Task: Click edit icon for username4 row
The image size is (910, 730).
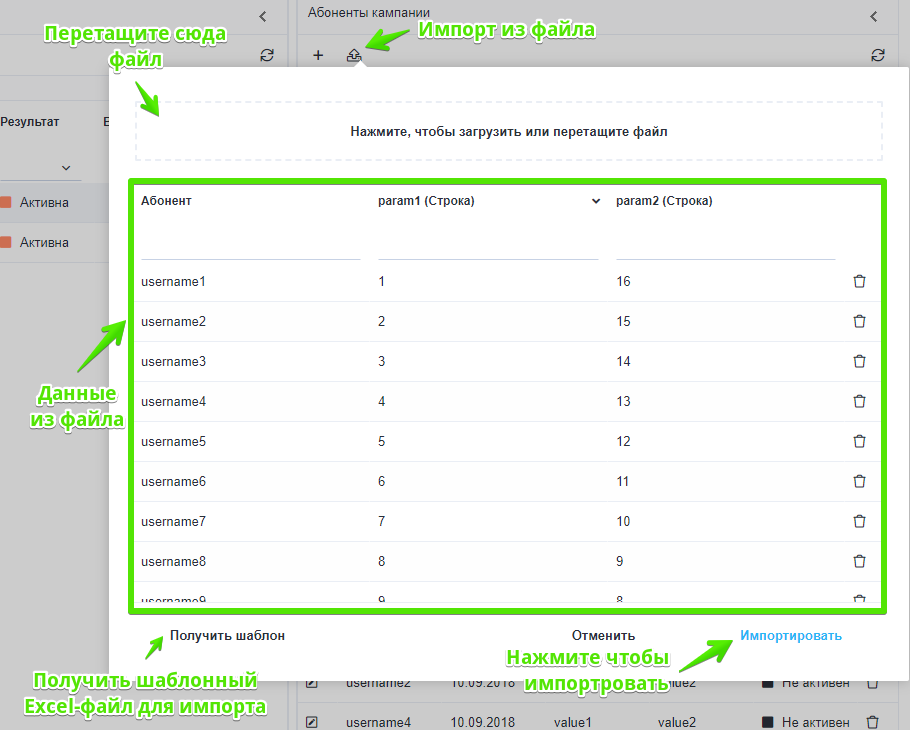Action: pos(312,722)
